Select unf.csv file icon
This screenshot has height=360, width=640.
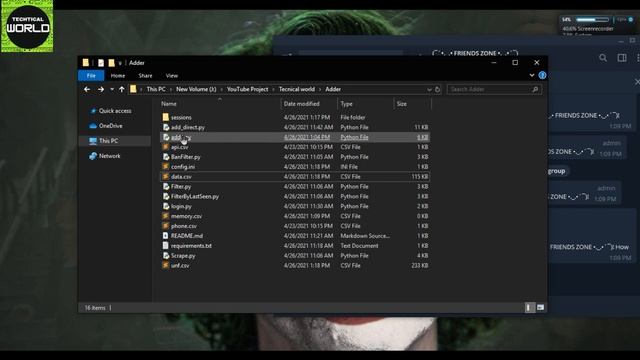(165, 265)
